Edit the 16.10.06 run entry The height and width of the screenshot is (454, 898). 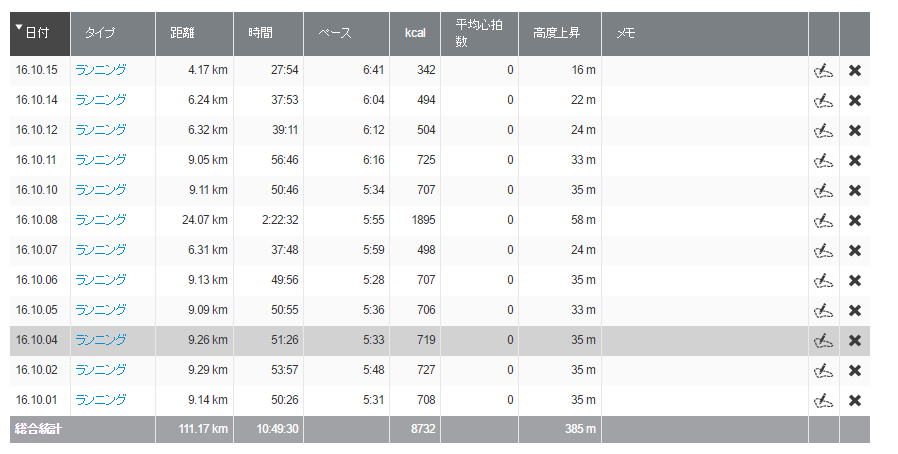click(x=823, y=281)
